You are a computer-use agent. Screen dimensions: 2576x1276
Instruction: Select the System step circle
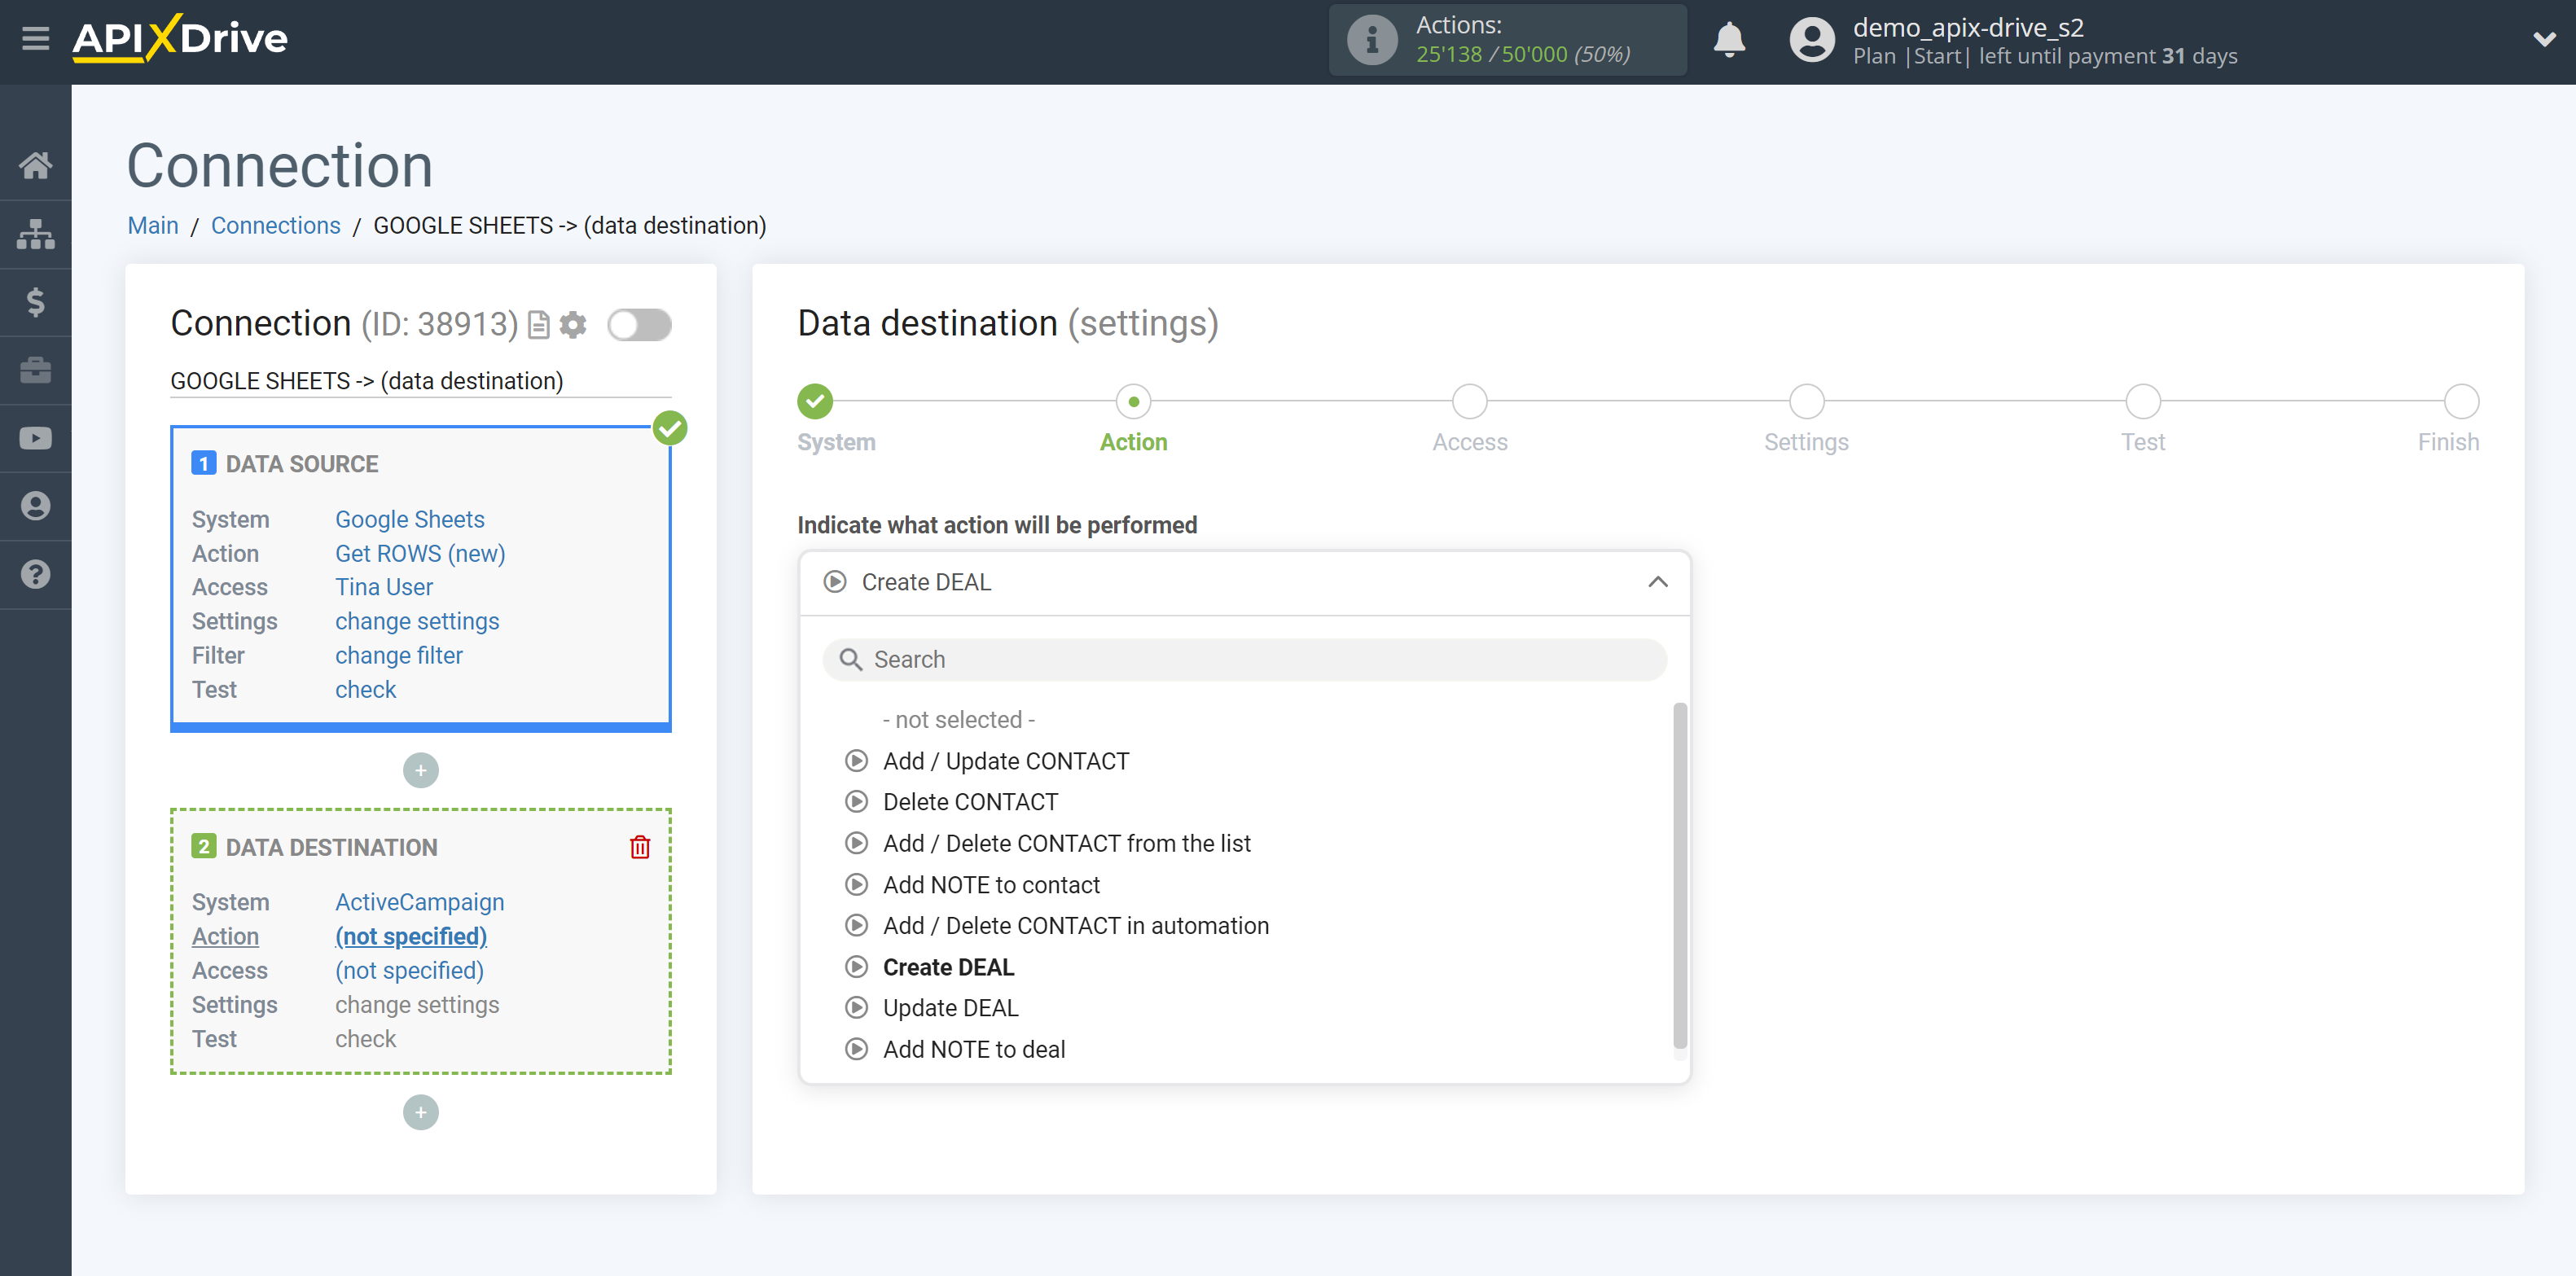pyautogui.click(x=815, y=401)
